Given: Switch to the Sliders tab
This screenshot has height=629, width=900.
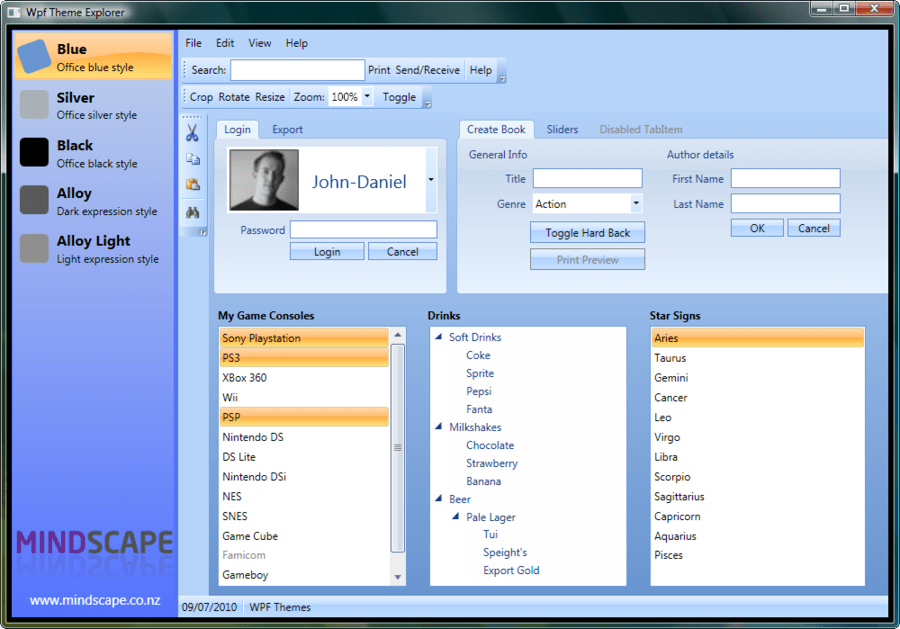Looking at the screenshot, I should [562, 130].
